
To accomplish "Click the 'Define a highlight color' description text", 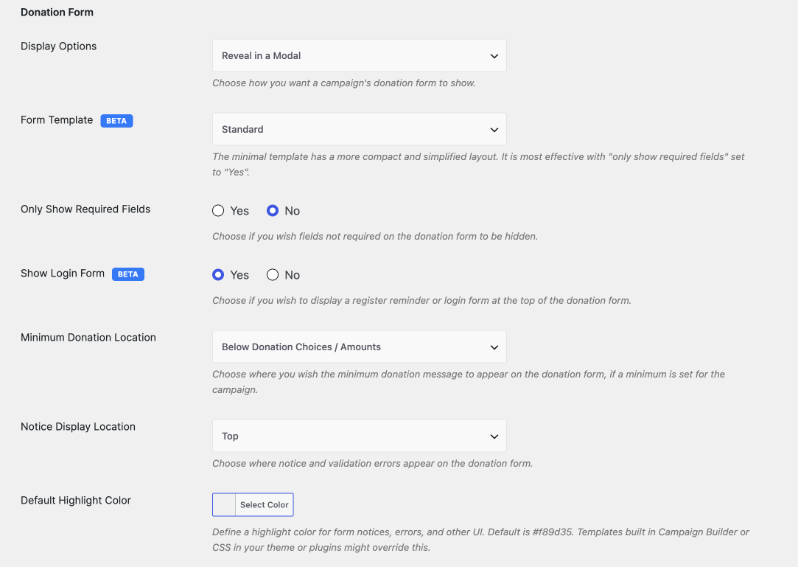I will [481, 540].
